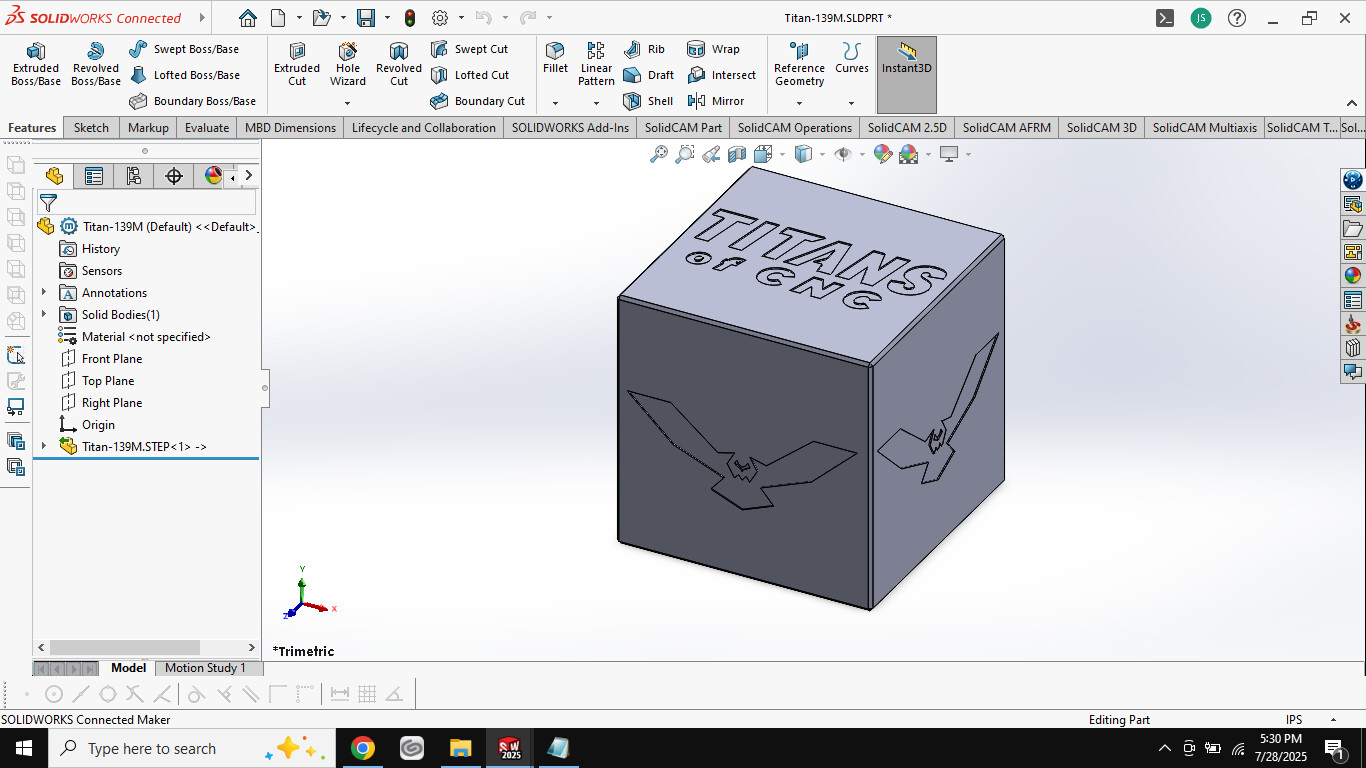Switch to the Sketch tab
This screenshot has height=768, width=1366.
pos(91,127)
